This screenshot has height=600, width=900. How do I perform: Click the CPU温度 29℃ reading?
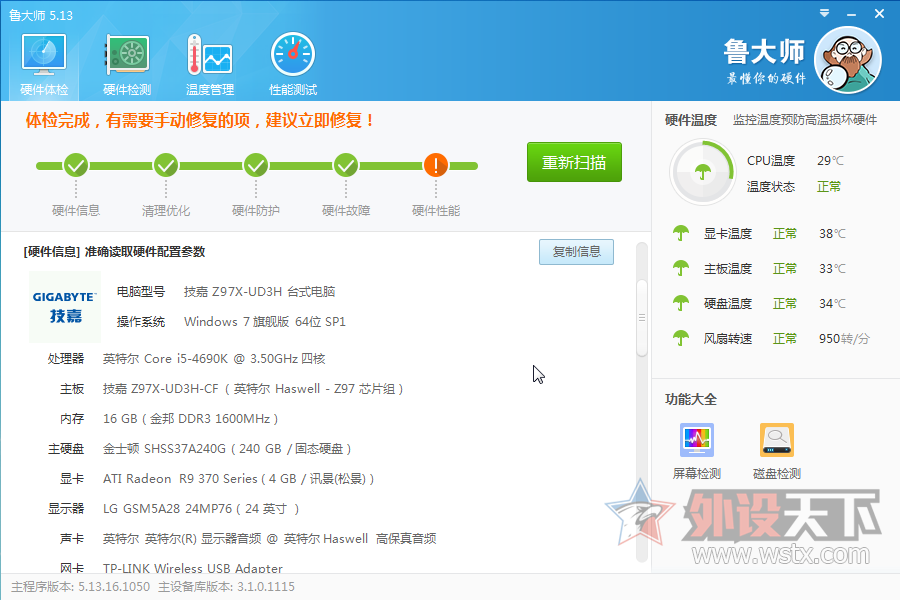[831, 161]
